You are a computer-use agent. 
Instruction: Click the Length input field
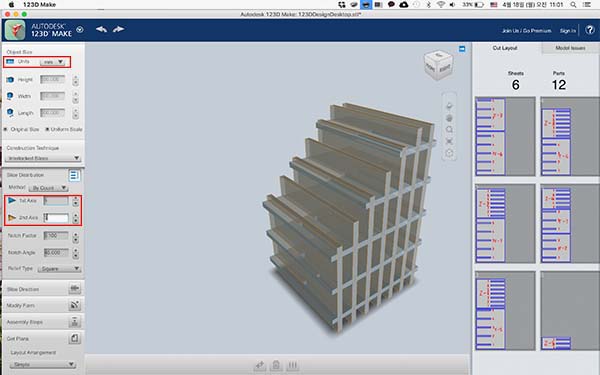click(52, 113)
